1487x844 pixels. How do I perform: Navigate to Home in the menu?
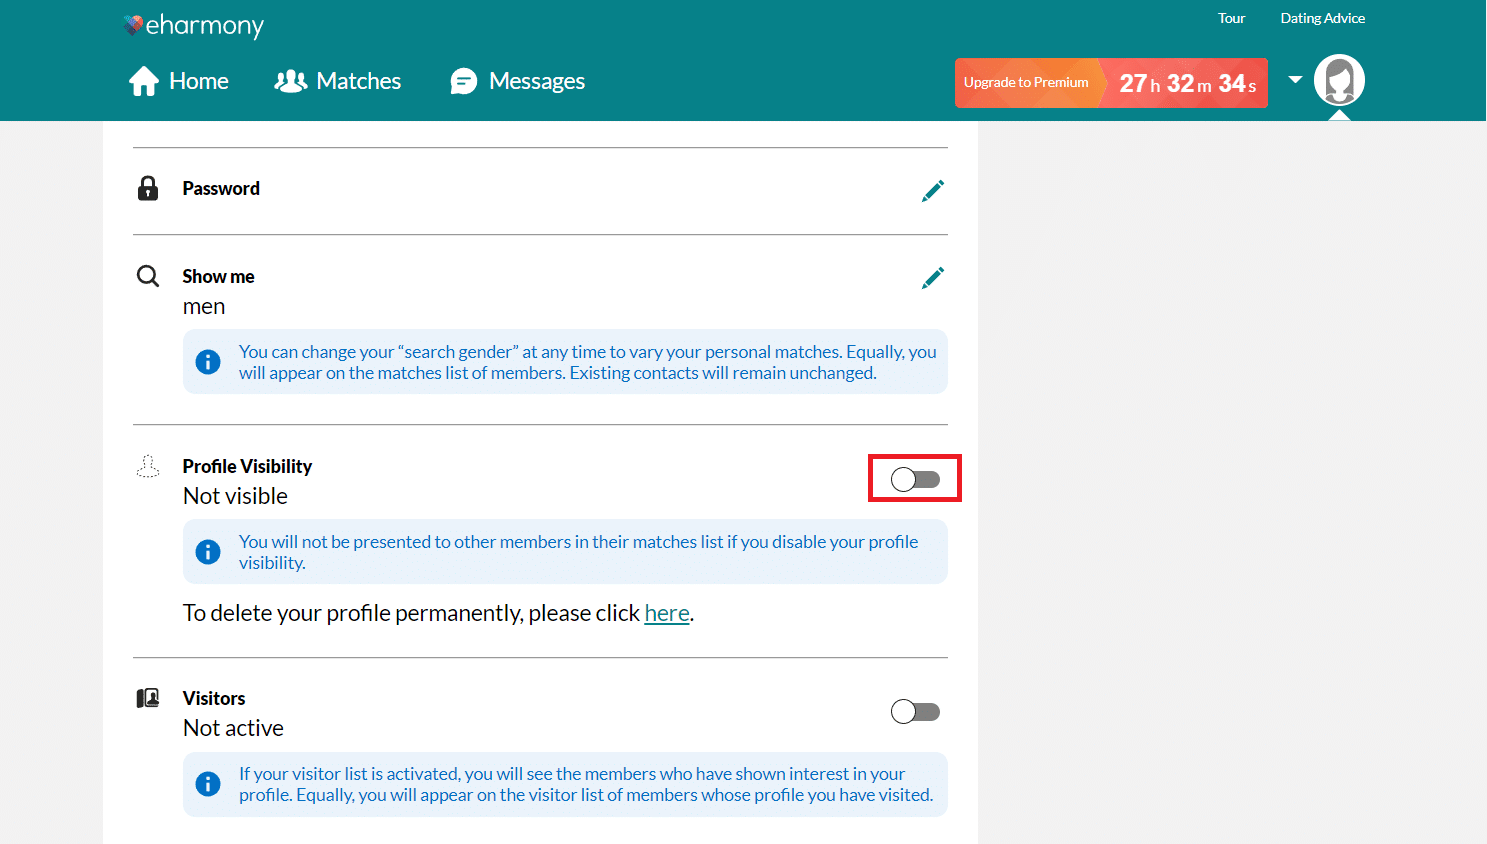[x=199, y=81]
